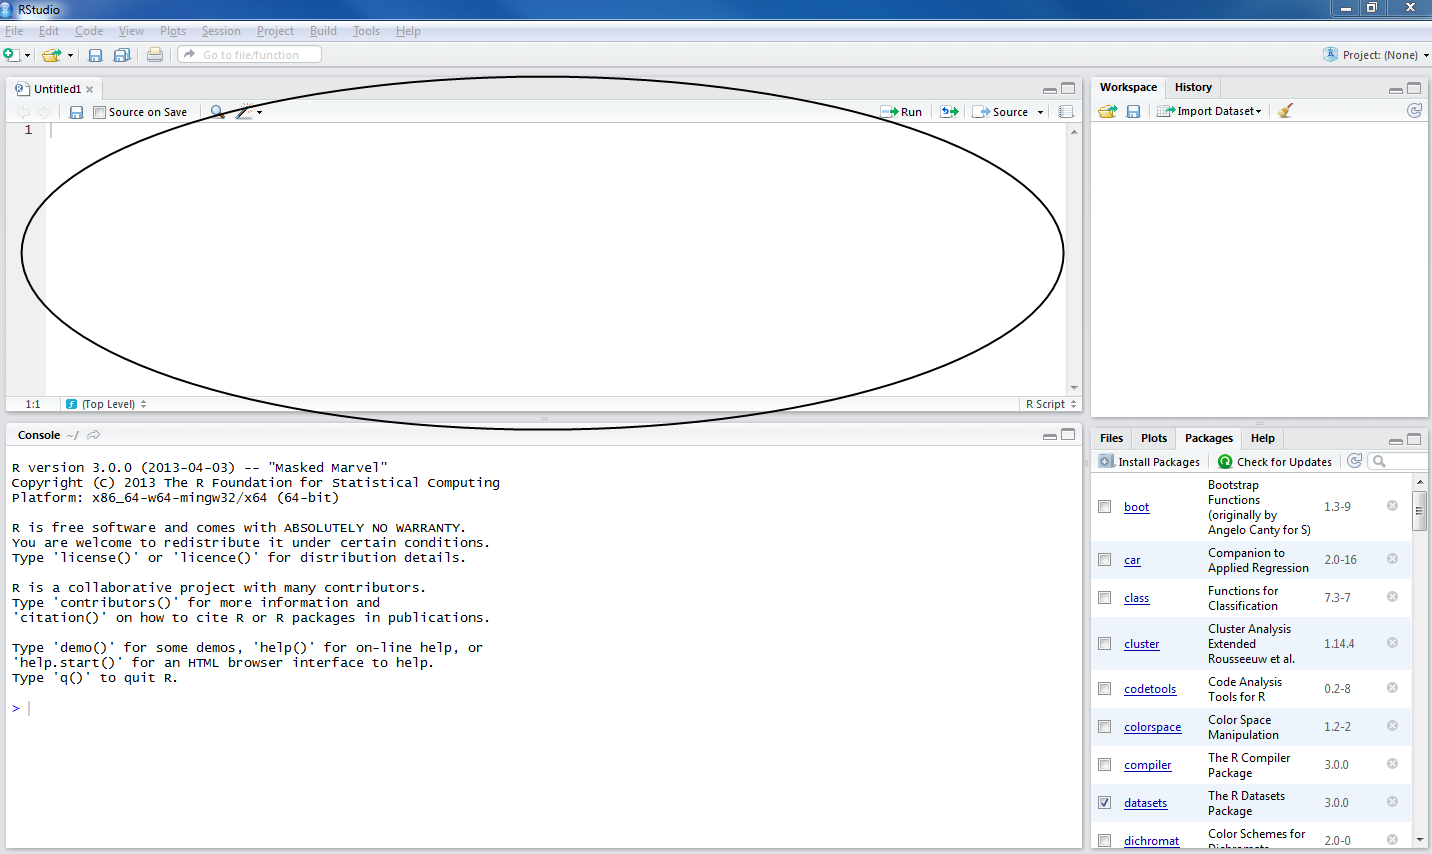Click the print icon in main toolbar
1432x854 pixels.
tap(155, 55)
